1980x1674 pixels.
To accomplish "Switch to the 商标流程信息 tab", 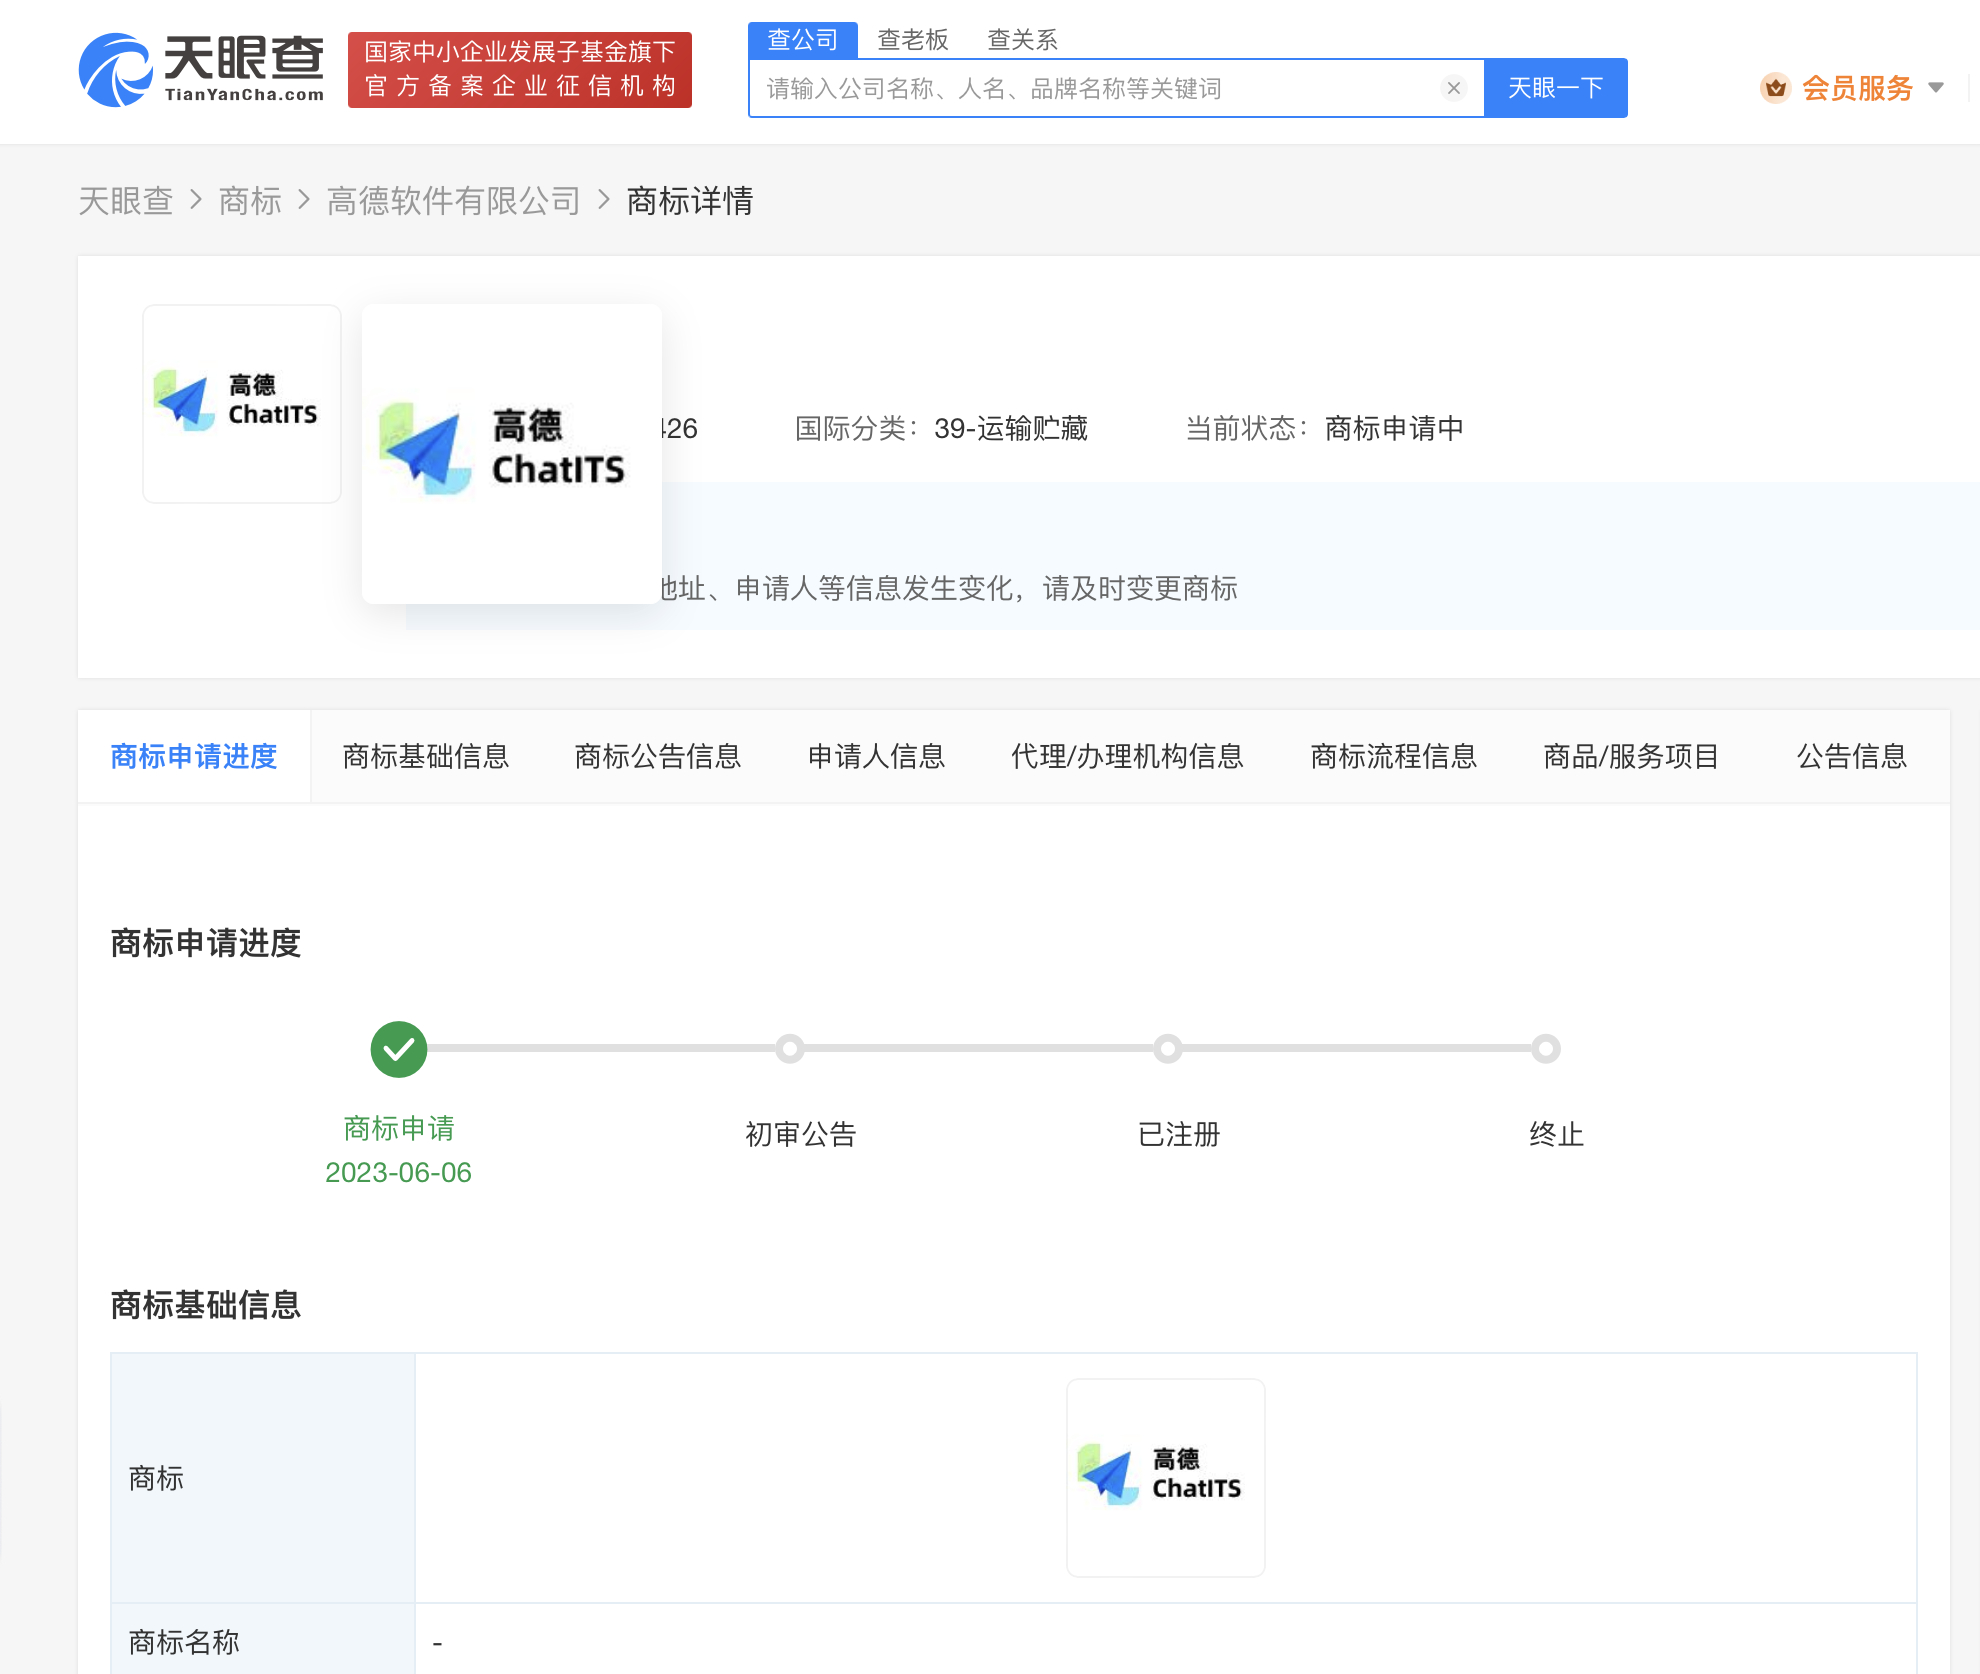I will (1394, 756).
